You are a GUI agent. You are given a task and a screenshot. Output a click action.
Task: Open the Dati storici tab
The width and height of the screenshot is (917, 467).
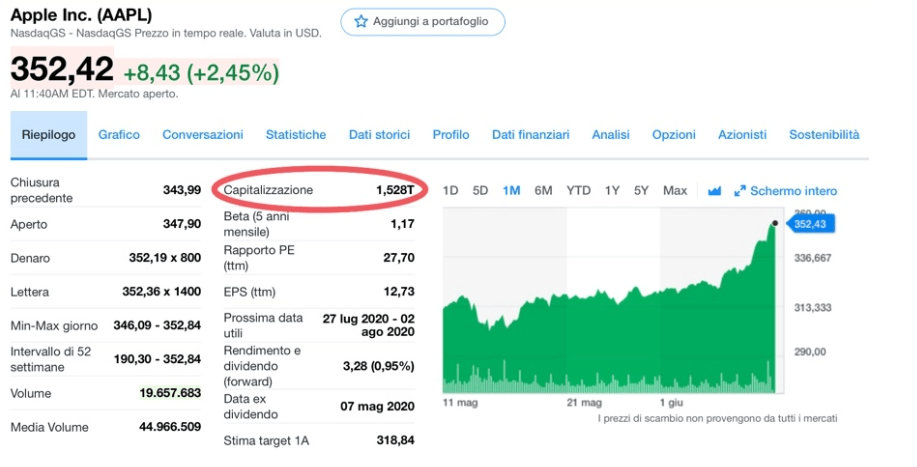pos(380,135)
